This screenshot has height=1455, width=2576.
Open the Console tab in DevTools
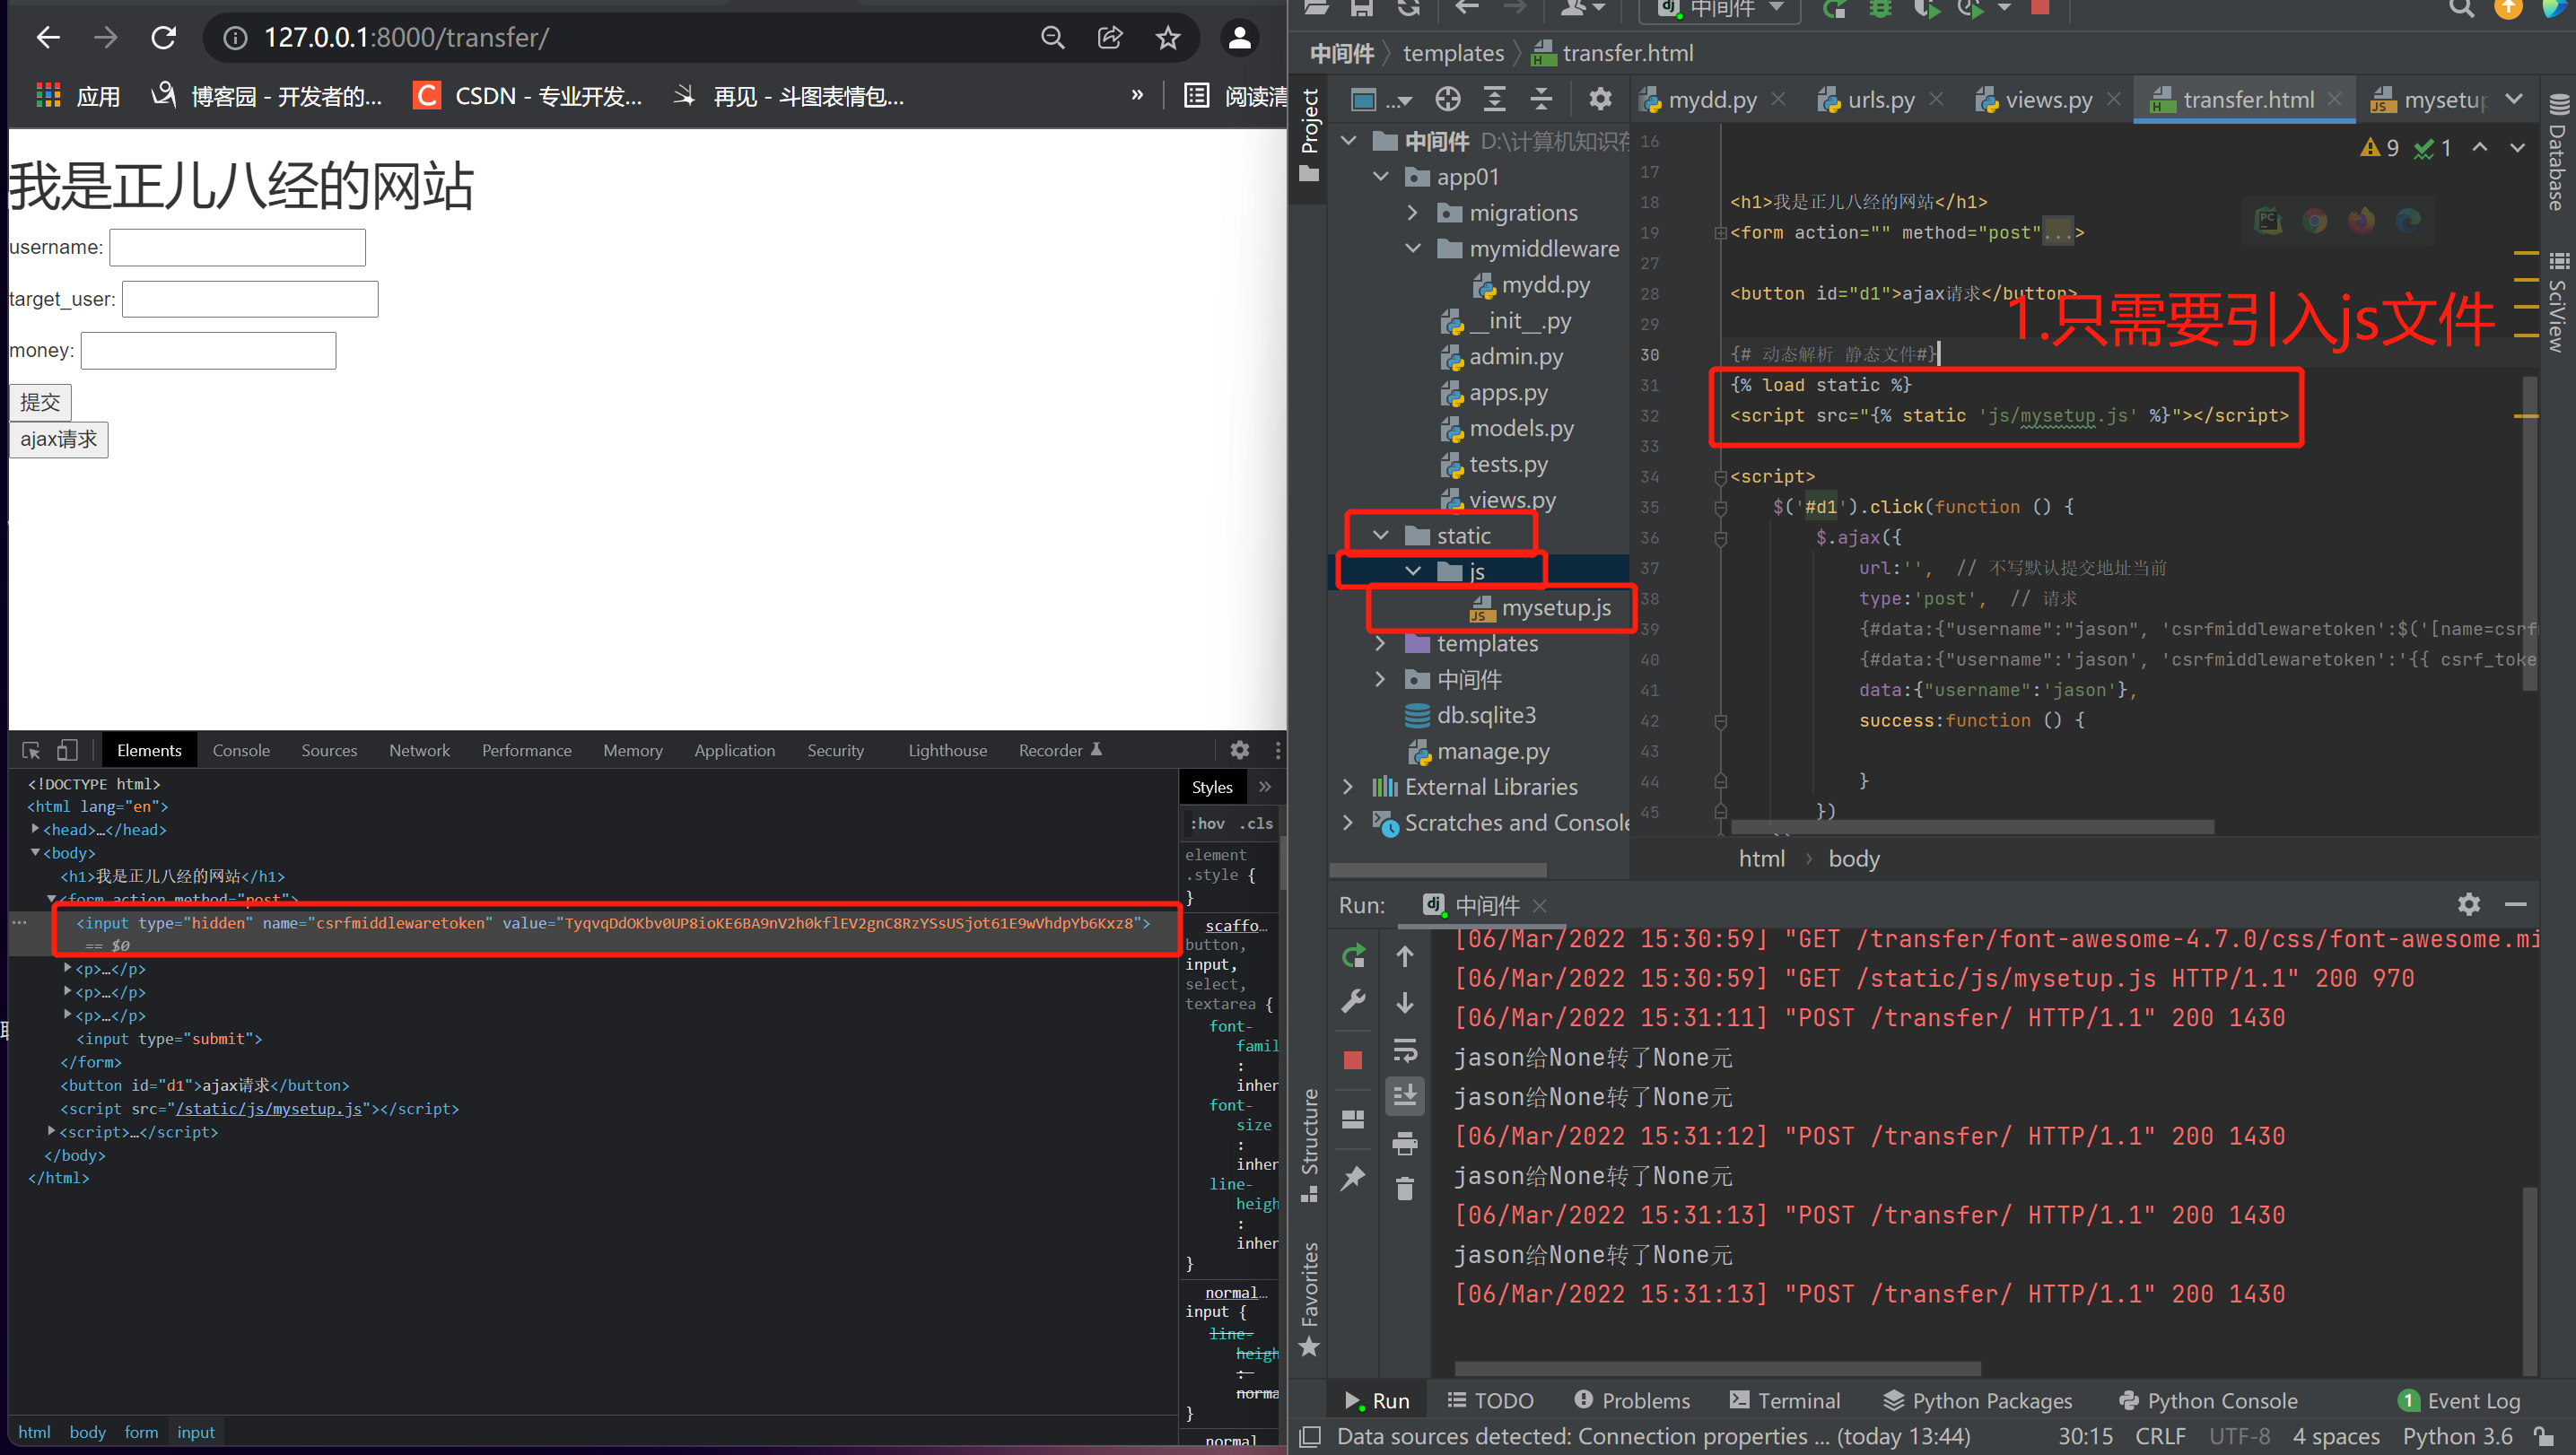241,750
